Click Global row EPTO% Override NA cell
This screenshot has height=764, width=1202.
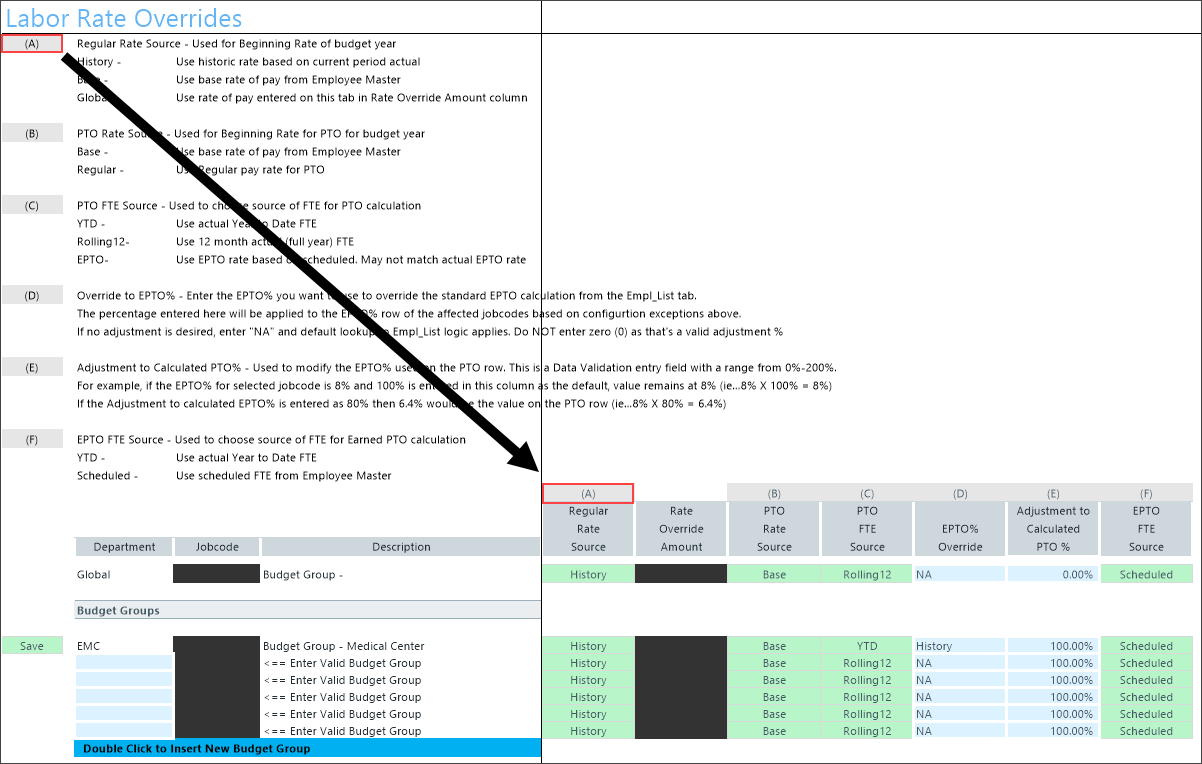[x=959, y=574]
